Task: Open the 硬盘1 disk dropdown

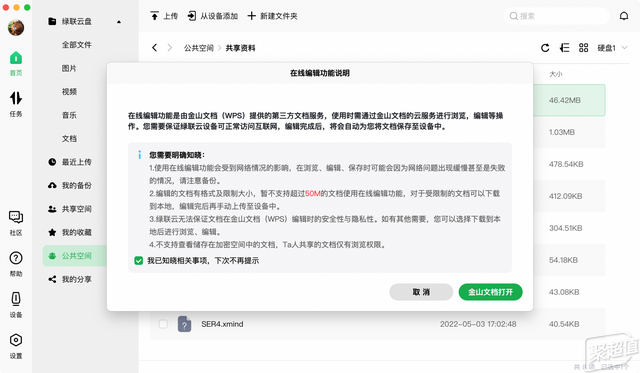Action: [612, 48]
